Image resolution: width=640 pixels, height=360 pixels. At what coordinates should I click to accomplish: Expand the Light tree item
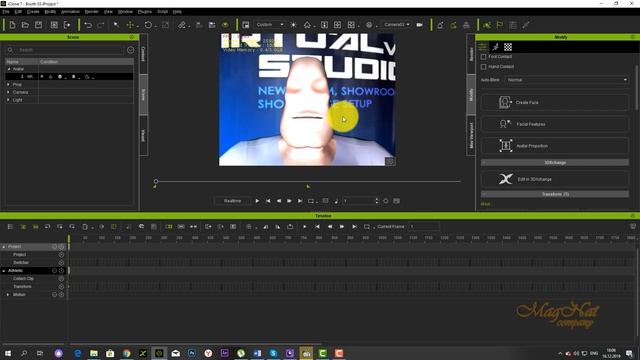(x=8, y=100)
